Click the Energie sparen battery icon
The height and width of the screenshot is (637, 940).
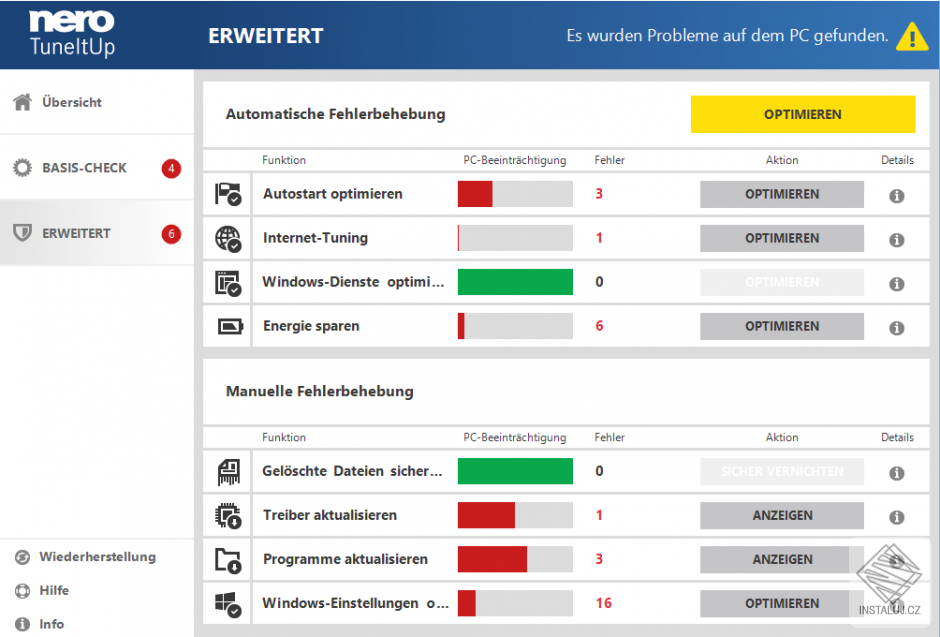pyautogui.click(x=230, y=327)
